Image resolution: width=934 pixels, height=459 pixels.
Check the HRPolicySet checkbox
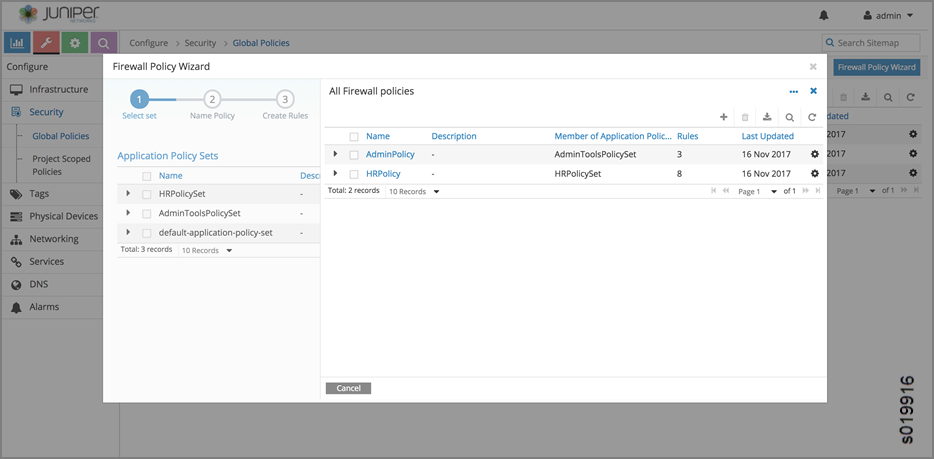point(147,194)
